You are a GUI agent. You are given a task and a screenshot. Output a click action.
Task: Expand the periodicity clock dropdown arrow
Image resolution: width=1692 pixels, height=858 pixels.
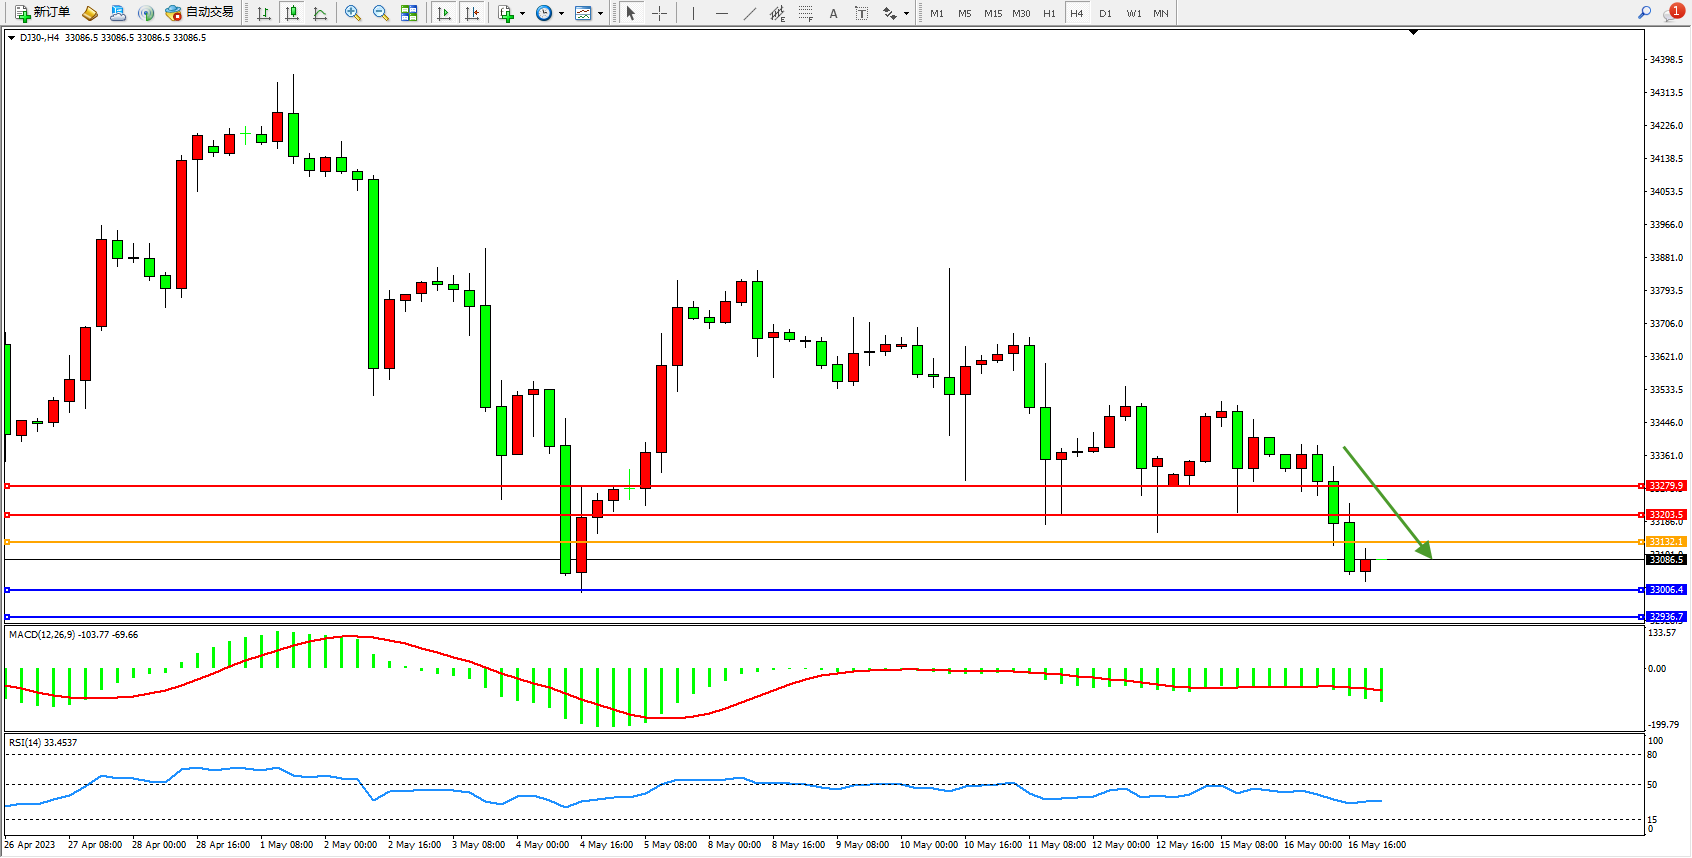tap(561, 14)
